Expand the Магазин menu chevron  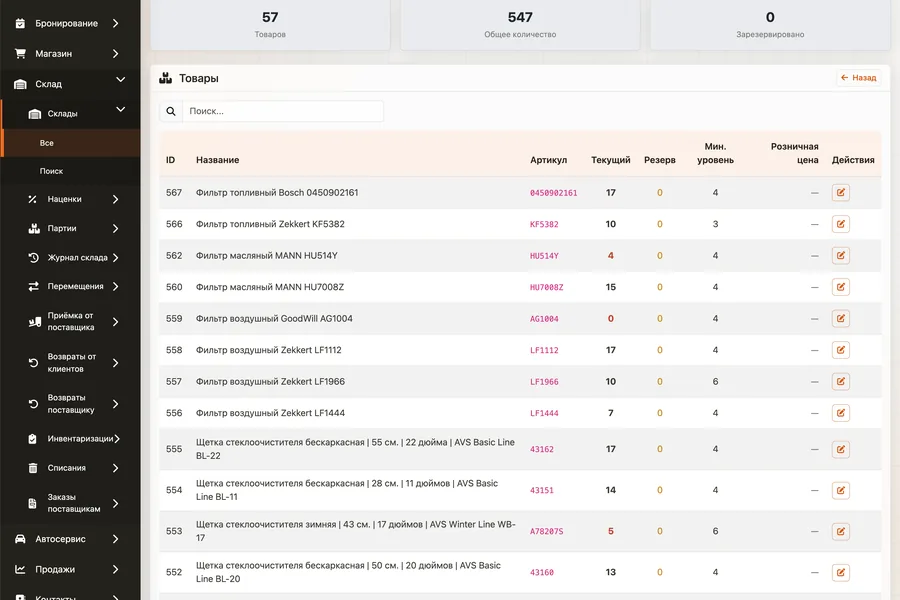[x=115, y=53]
